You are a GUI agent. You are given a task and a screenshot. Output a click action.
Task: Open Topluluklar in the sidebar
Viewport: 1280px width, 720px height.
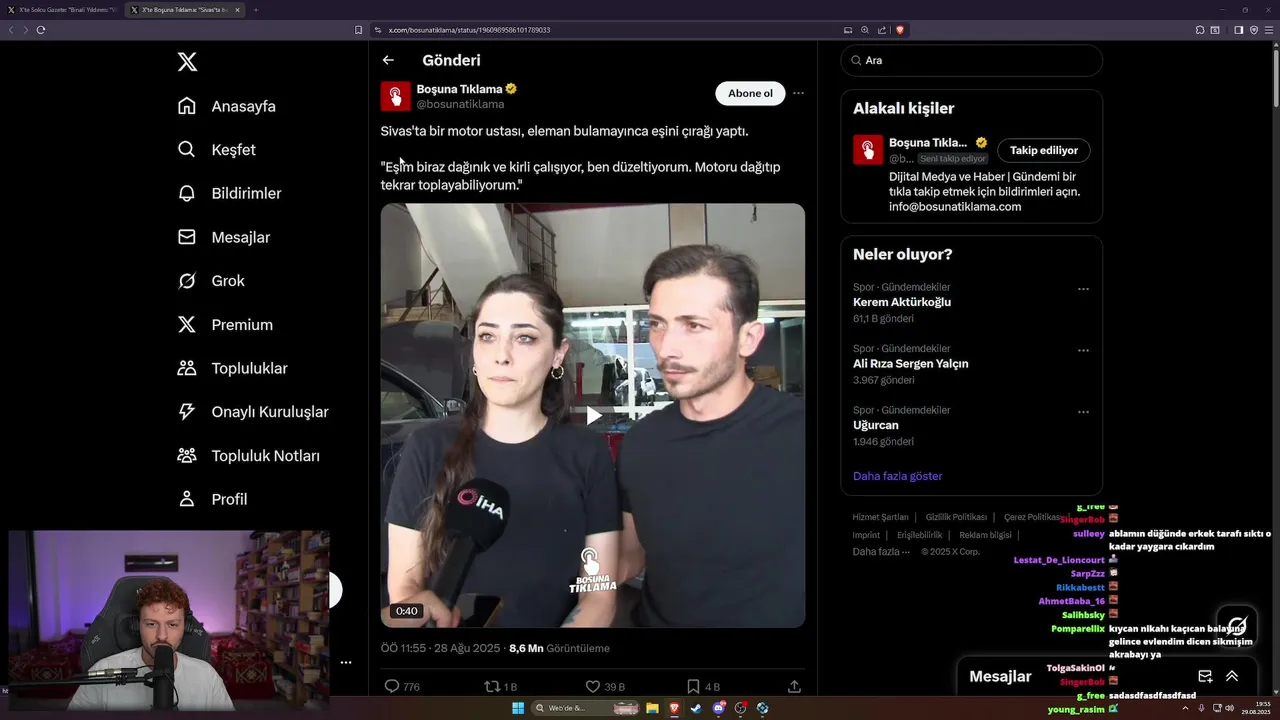click(232, 368)
